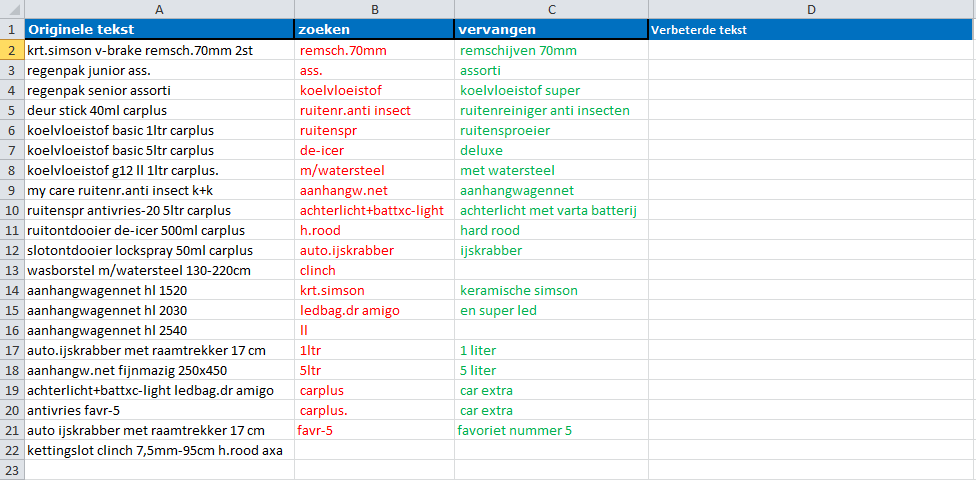Click the 'Originele tekst' header cell

[159, 29]
